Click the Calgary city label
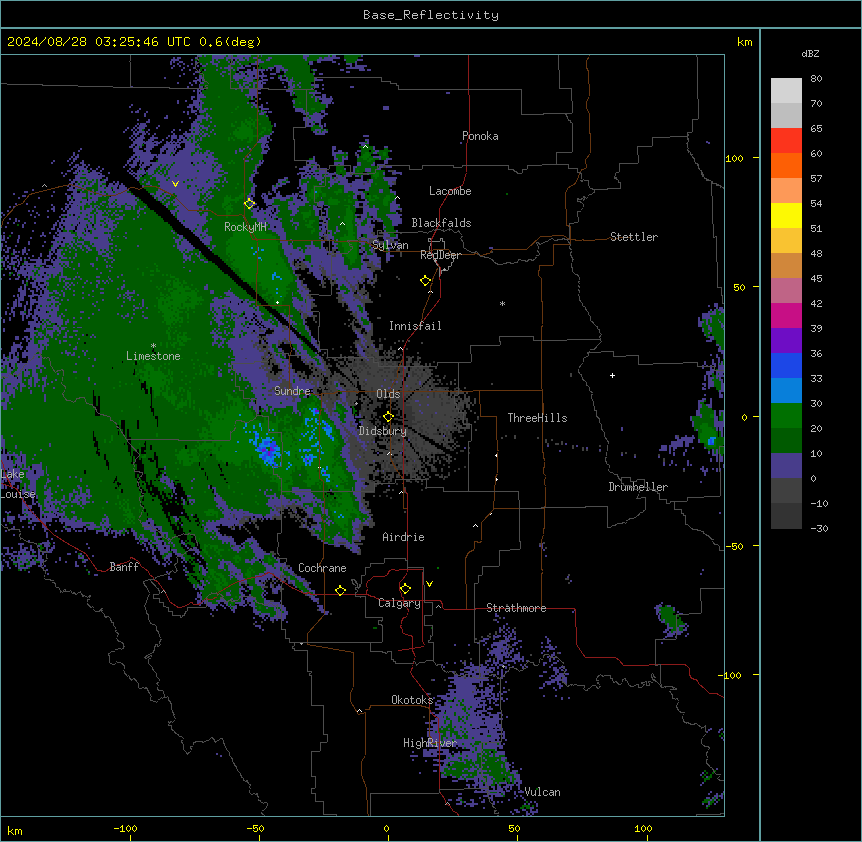 pyautogui.click(x=400, y=603)
